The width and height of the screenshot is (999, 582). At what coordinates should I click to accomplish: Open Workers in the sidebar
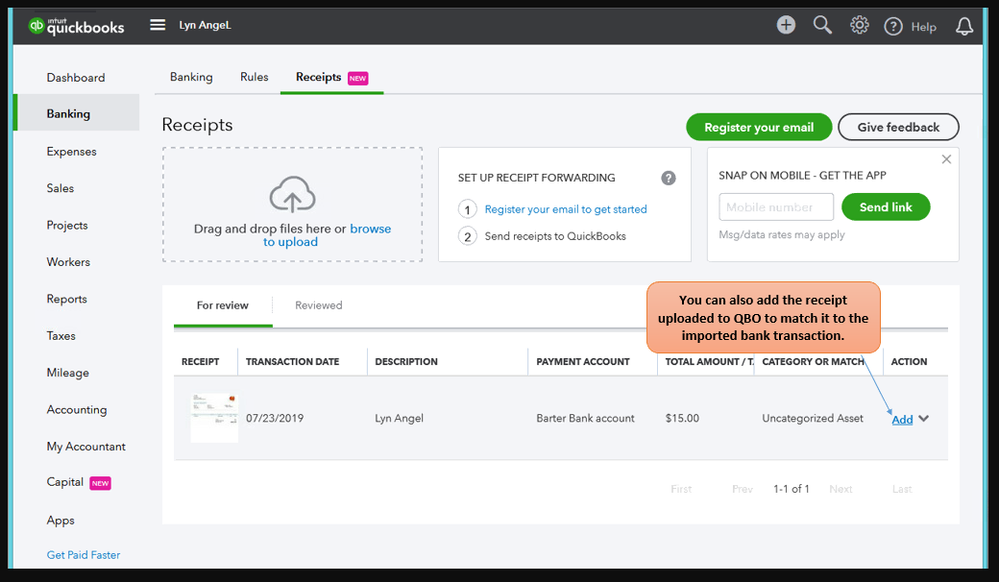pos(68,262)
